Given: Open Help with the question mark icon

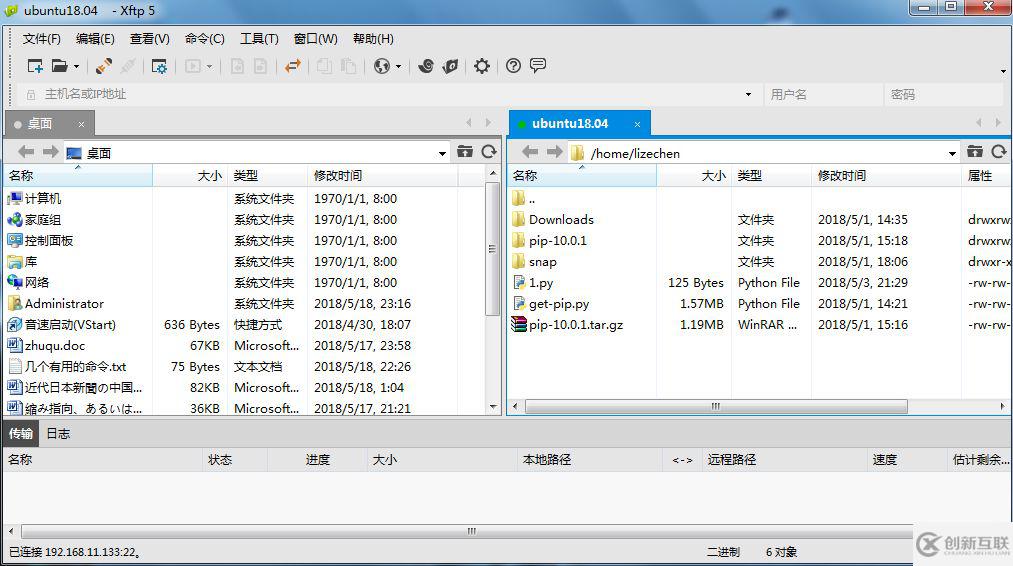Looking at the screenshot, I should click(513, 66).
